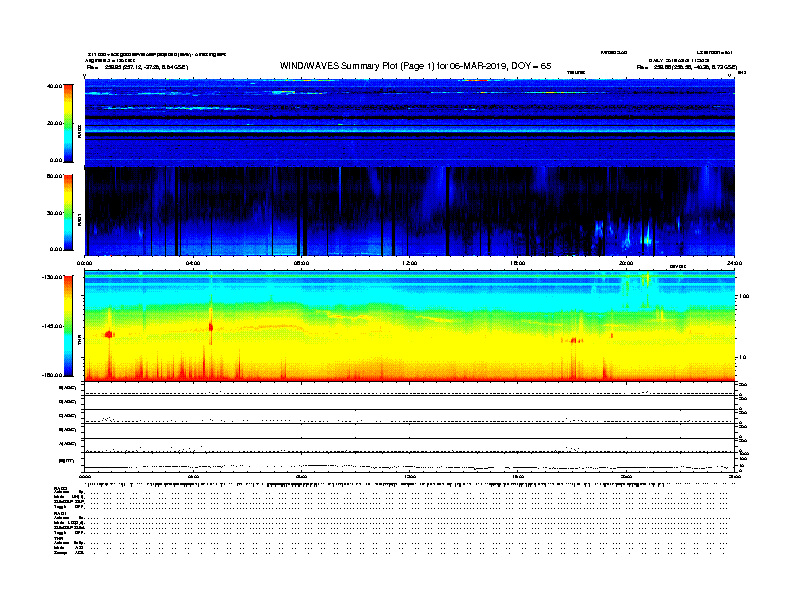Viewport: 792px width, 612px height.
Task: Click the bright emission near 21:00 in RAD1
Action: [x=648, y=235]
